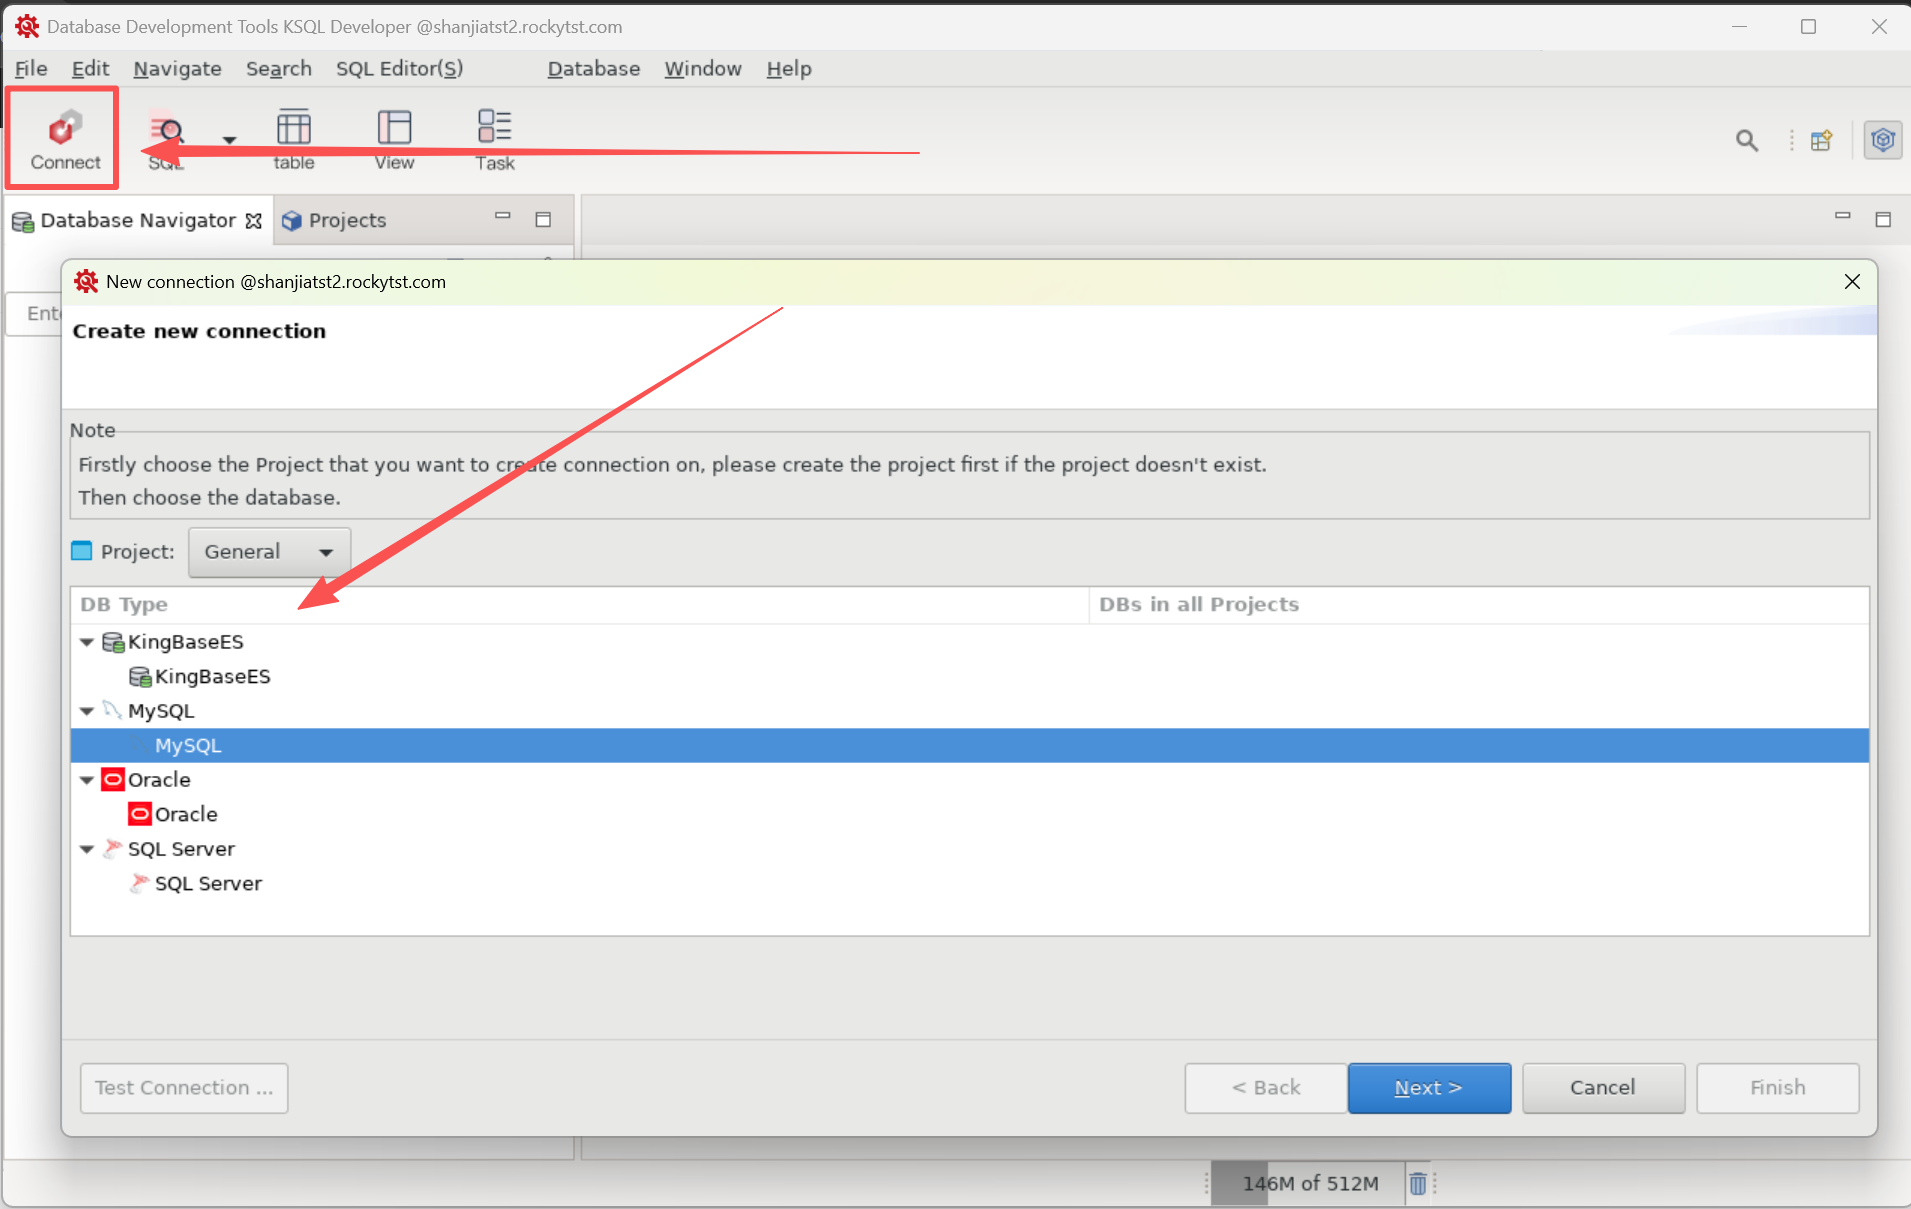Click the MySQL parent group label
This screenshot has height=1209, width=1911.
tap(160, 711)
